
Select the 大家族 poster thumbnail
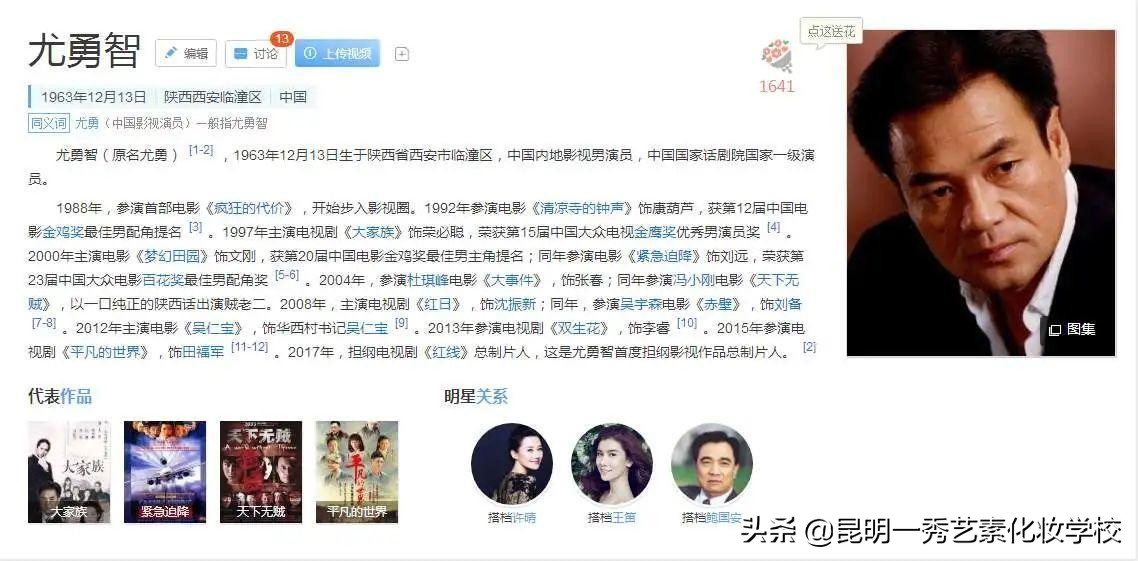point(69,472)
